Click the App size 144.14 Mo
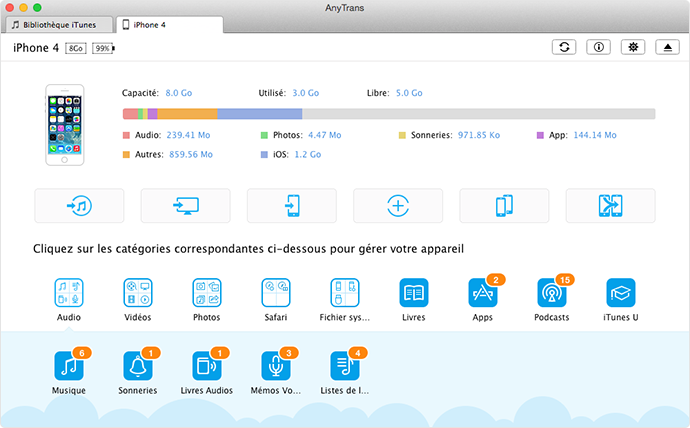Image resolution: width=690 pixels, height=428 pixels. coord(595,135)
